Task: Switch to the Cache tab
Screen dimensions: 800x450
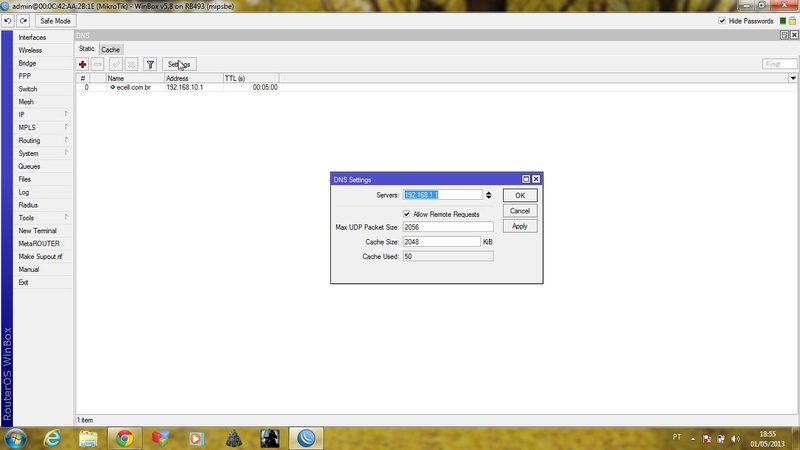Action: tap(110, 49)
